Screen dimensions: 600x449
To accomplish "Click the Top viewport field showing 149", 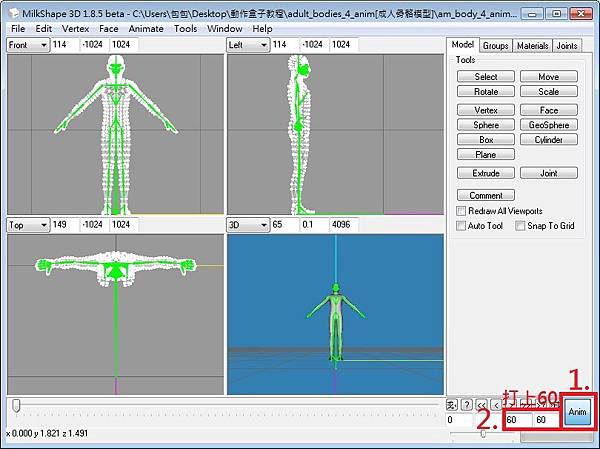I will click(65, 225).
